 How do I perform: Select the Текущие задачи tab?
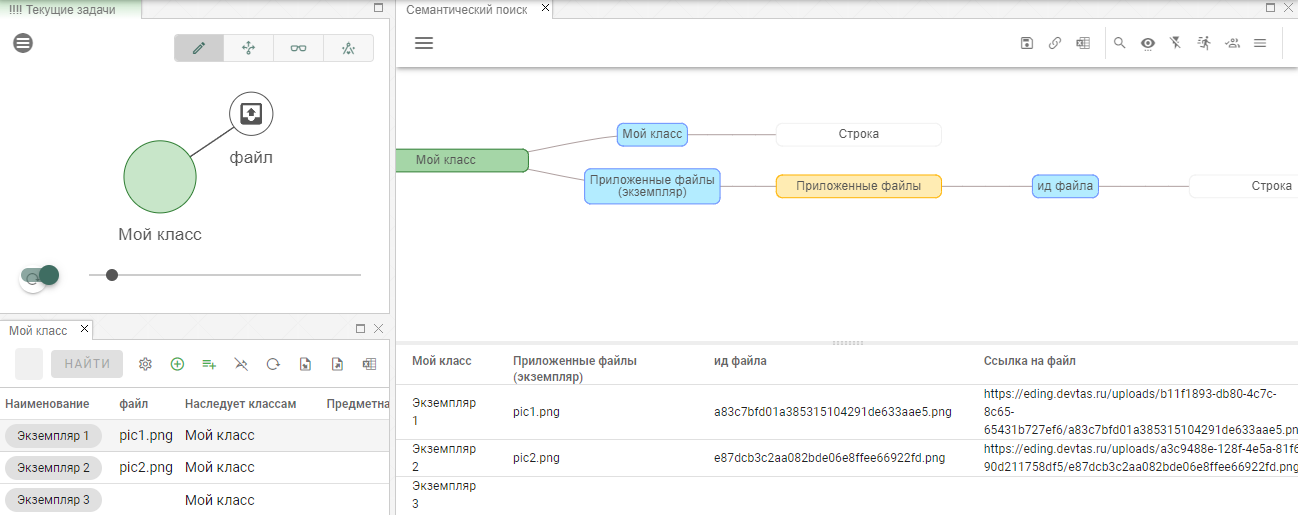tap(68, 10)
